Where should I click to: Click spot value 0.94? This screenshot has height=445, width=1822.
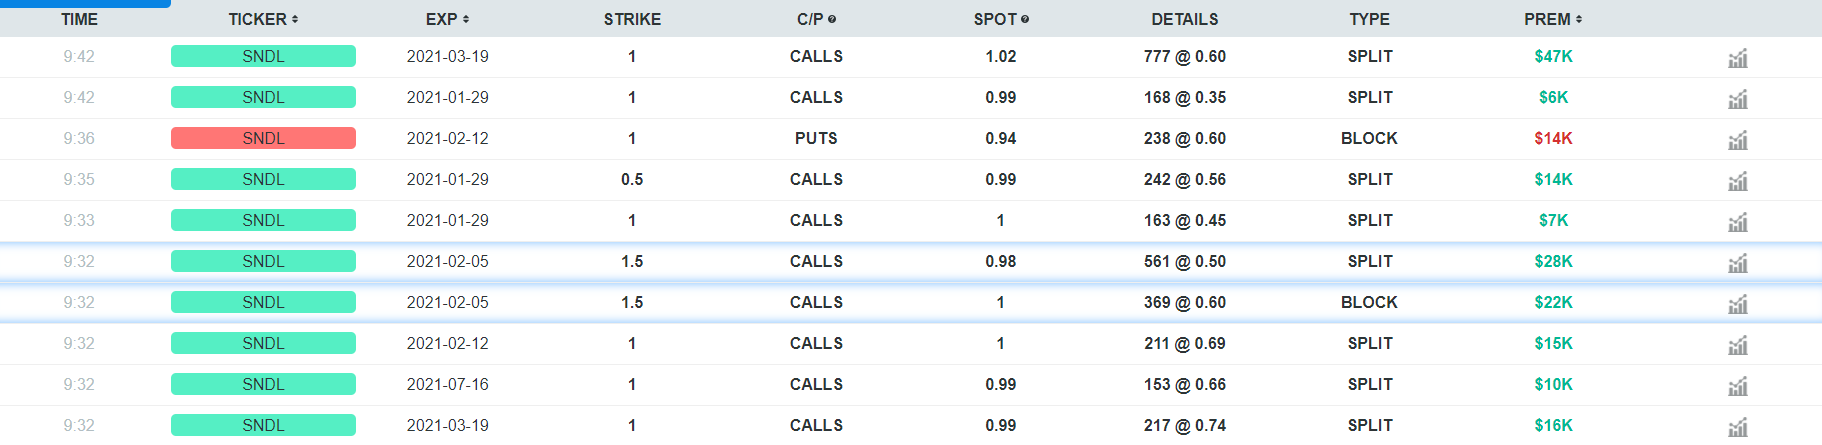1001,138
